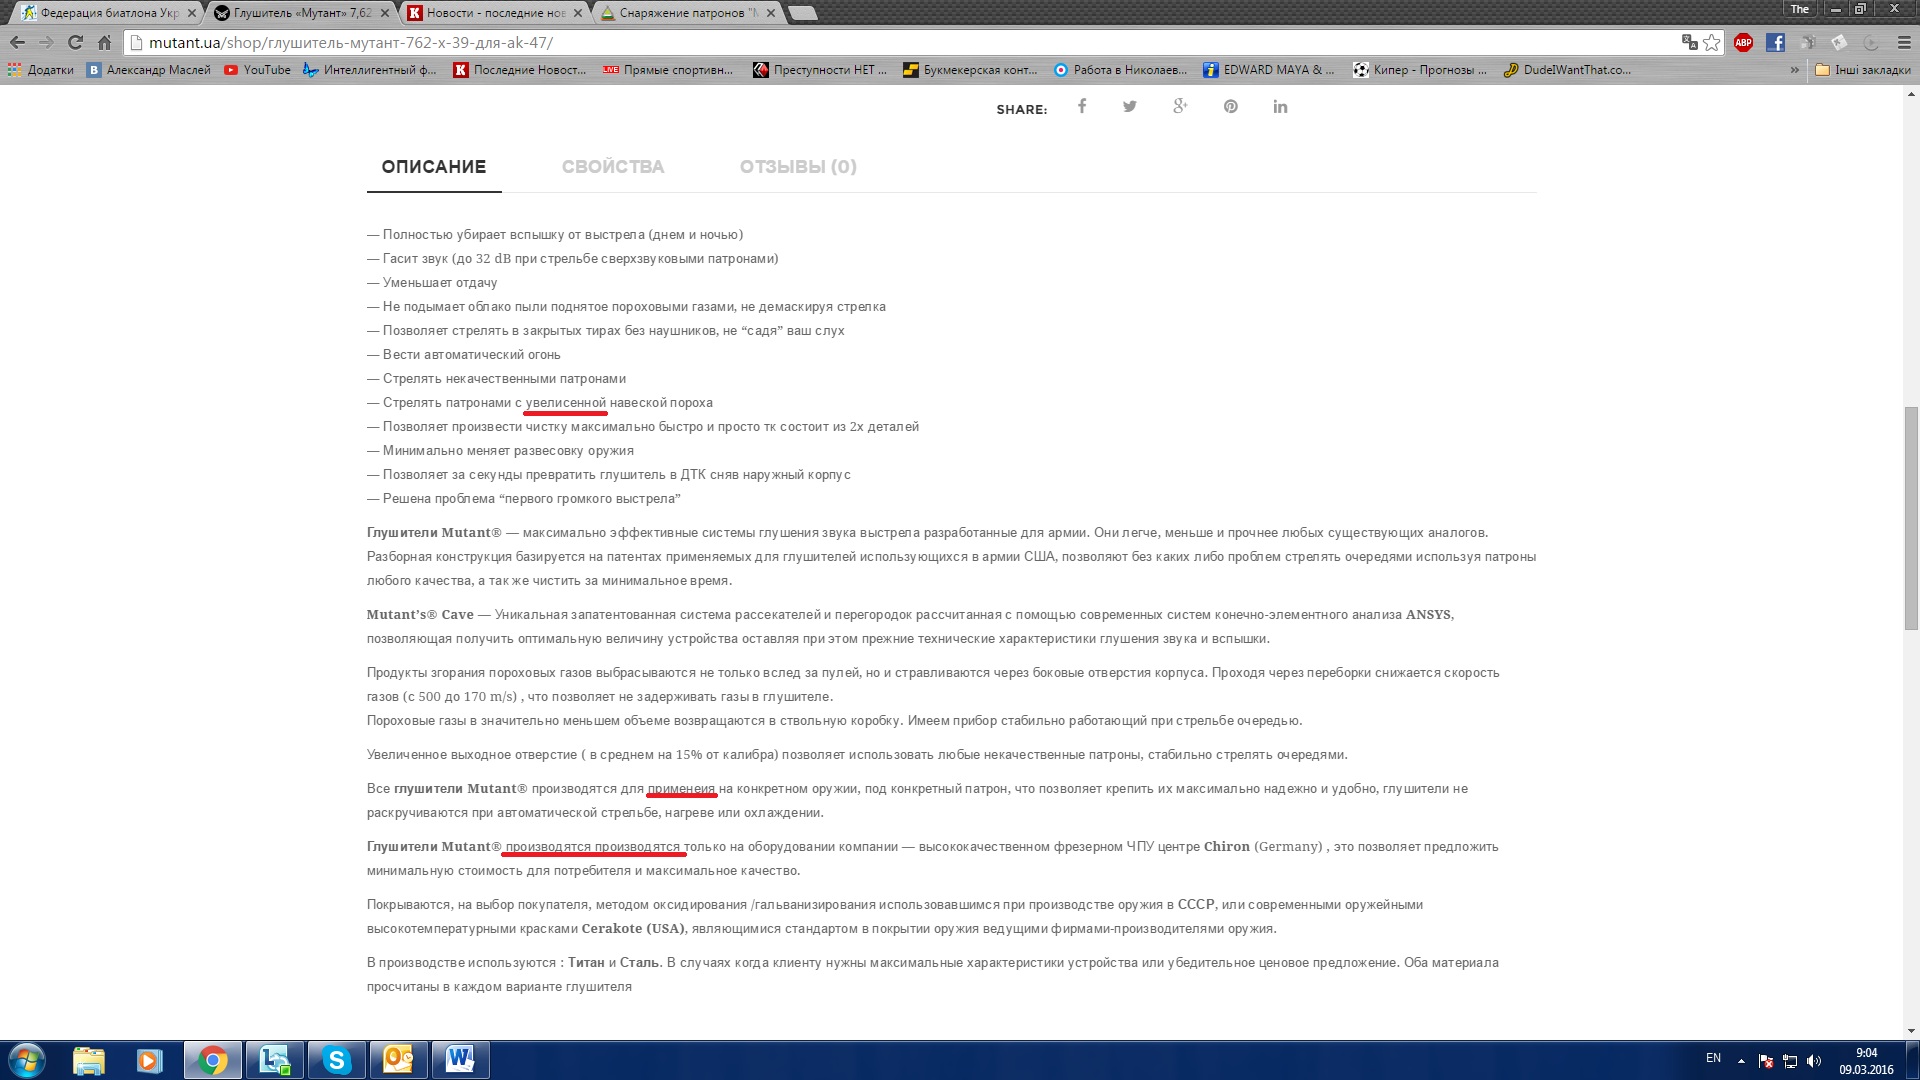Open Windows Explorer from the taskbar

tap(88, 1060)
